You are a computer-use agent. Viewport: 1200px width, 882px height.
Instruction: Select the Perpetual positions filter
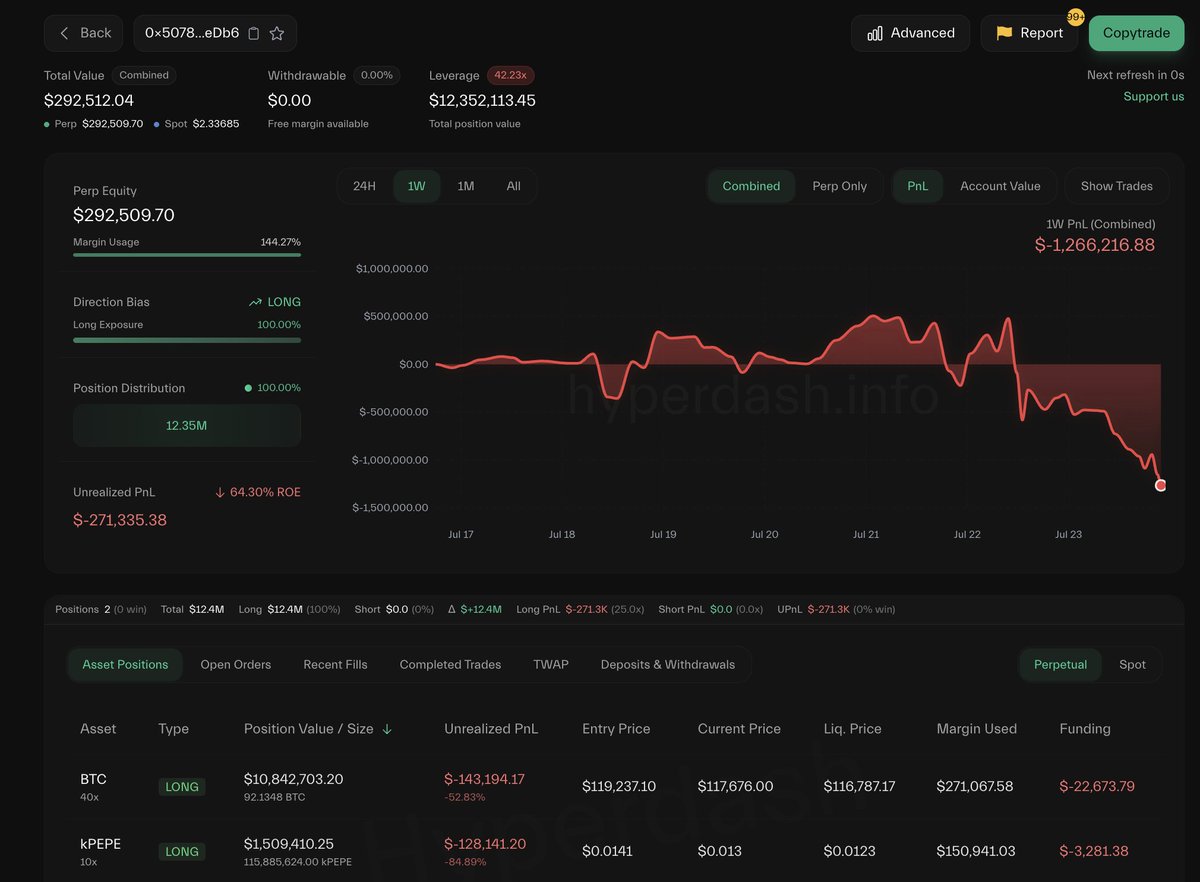pos(1060,665)
